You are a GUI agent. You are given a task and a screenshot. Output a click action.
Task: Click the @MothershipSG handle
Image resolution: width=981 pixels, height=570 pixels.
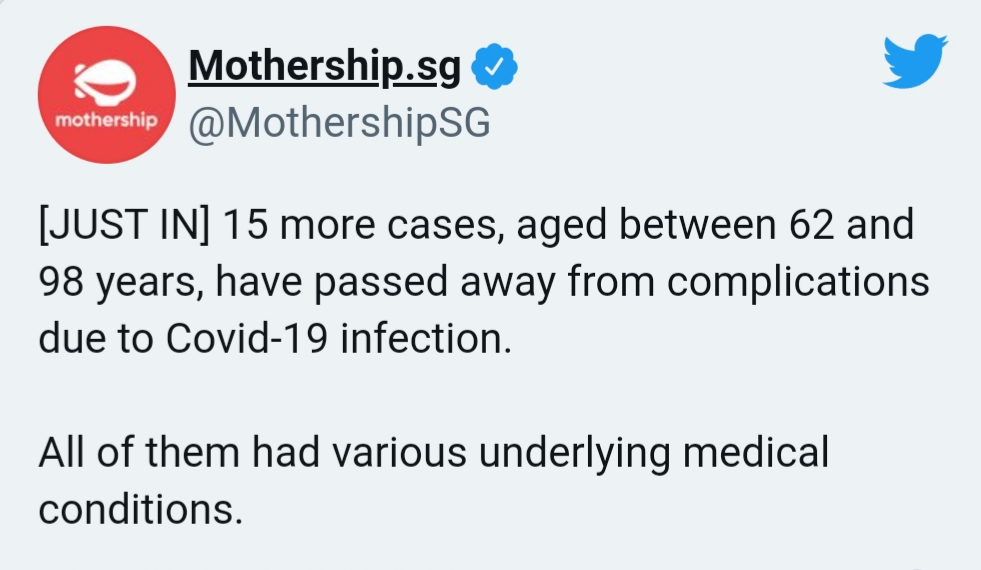click(x=339, y=124)
